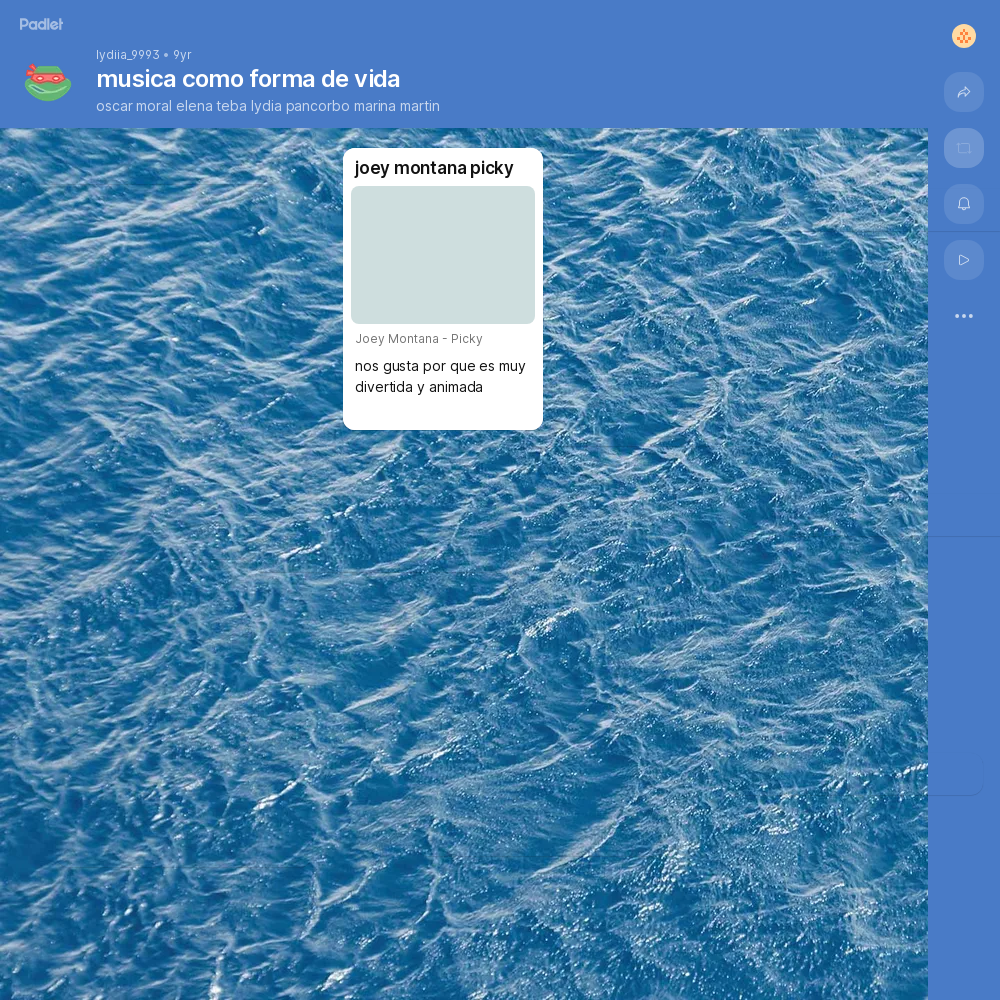Select post text nos gusta por que
Screen dimensions: 1000x1000
click(440, 376)
